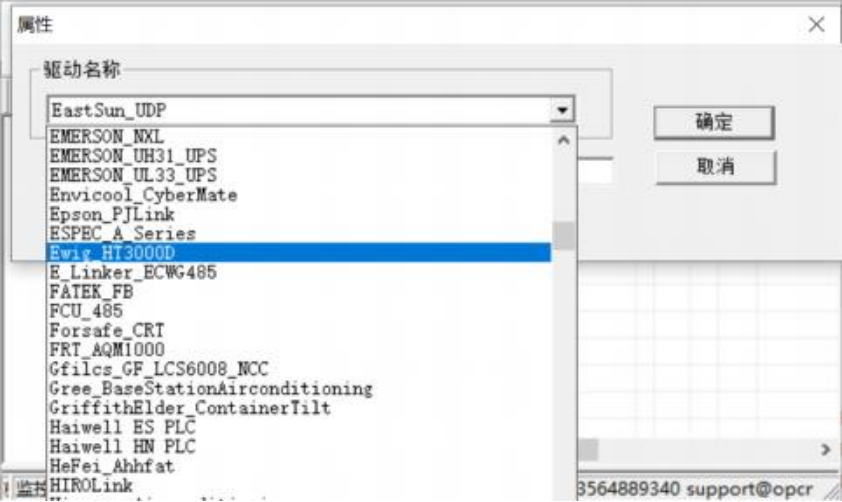Pick FRT_AQM1000 driver entry
Image resolution: width=842 pixels, height=502 pixels.
[x=299, y=349]
